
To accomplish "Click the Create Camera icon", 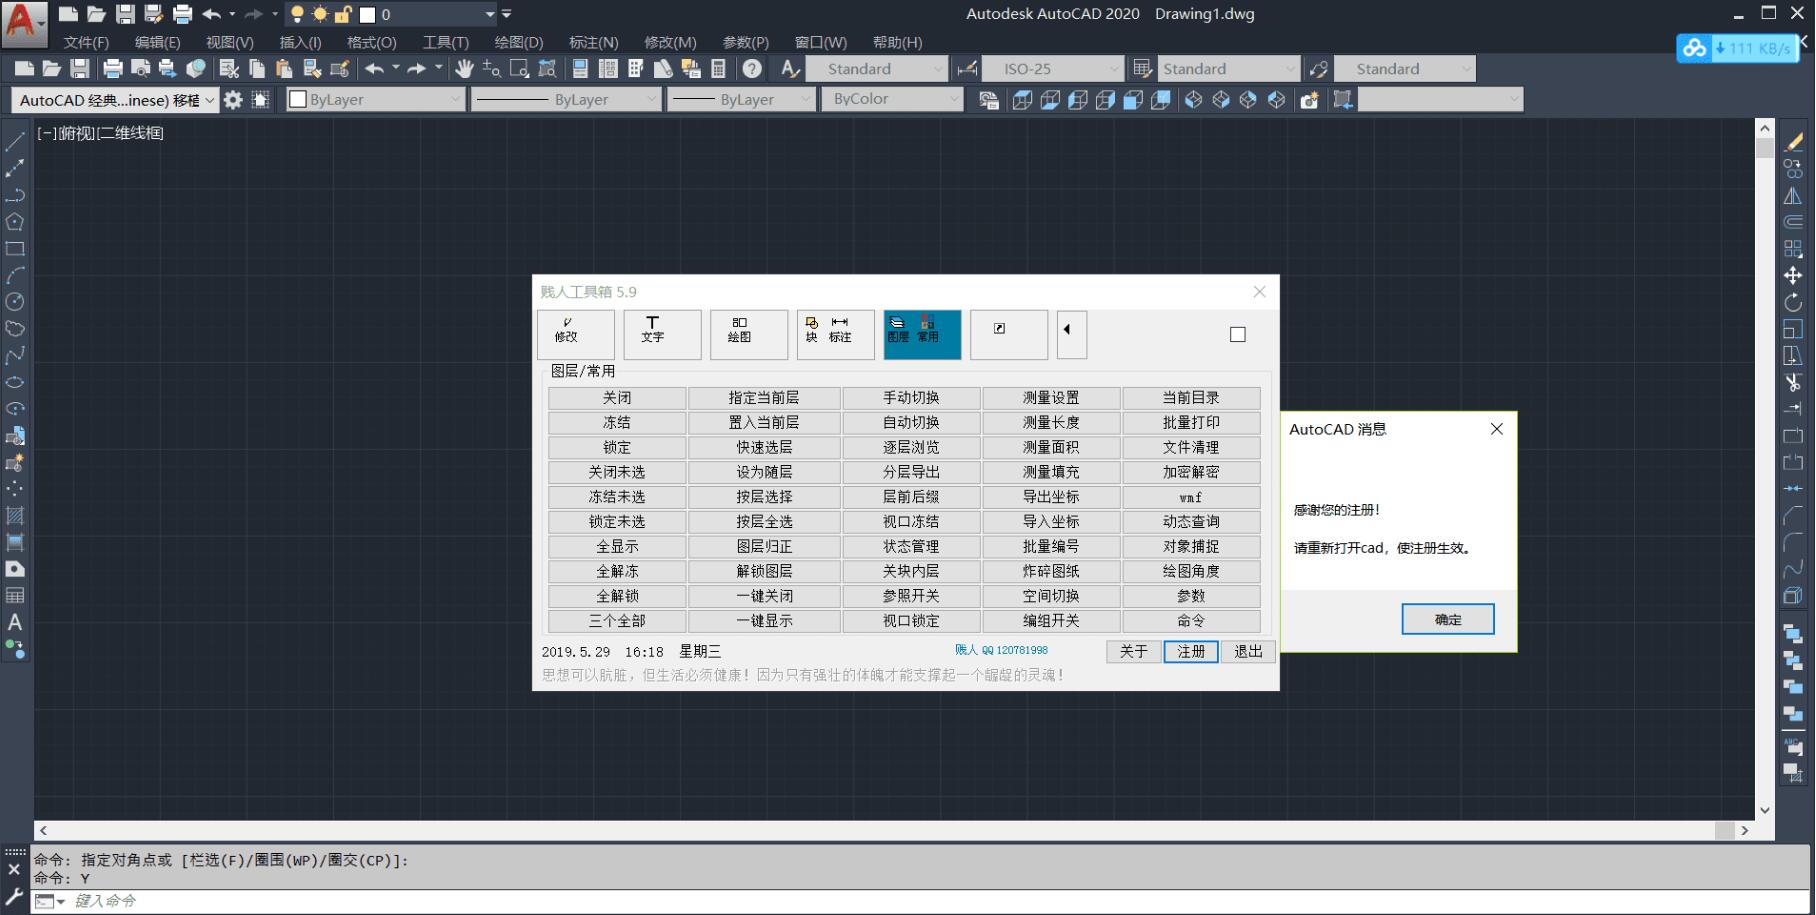I will tap(1309, 99).
